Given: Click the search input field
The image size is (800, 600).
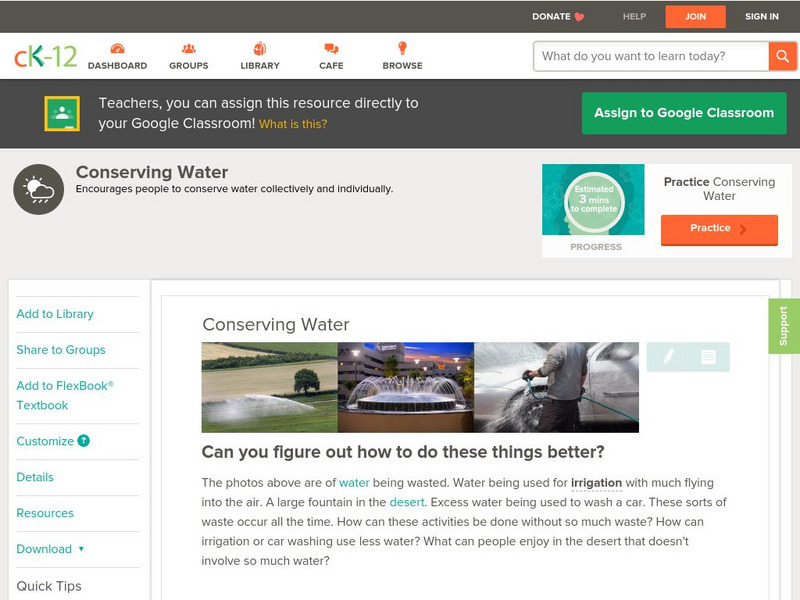Looking at the screenshot, I should tap(651, 56).
